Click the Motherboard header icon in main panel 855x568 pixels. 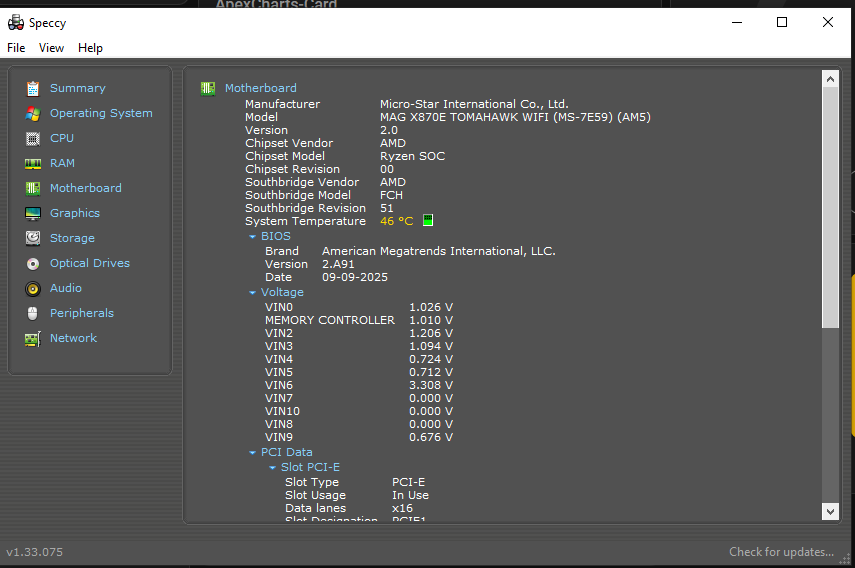(208, 88)
